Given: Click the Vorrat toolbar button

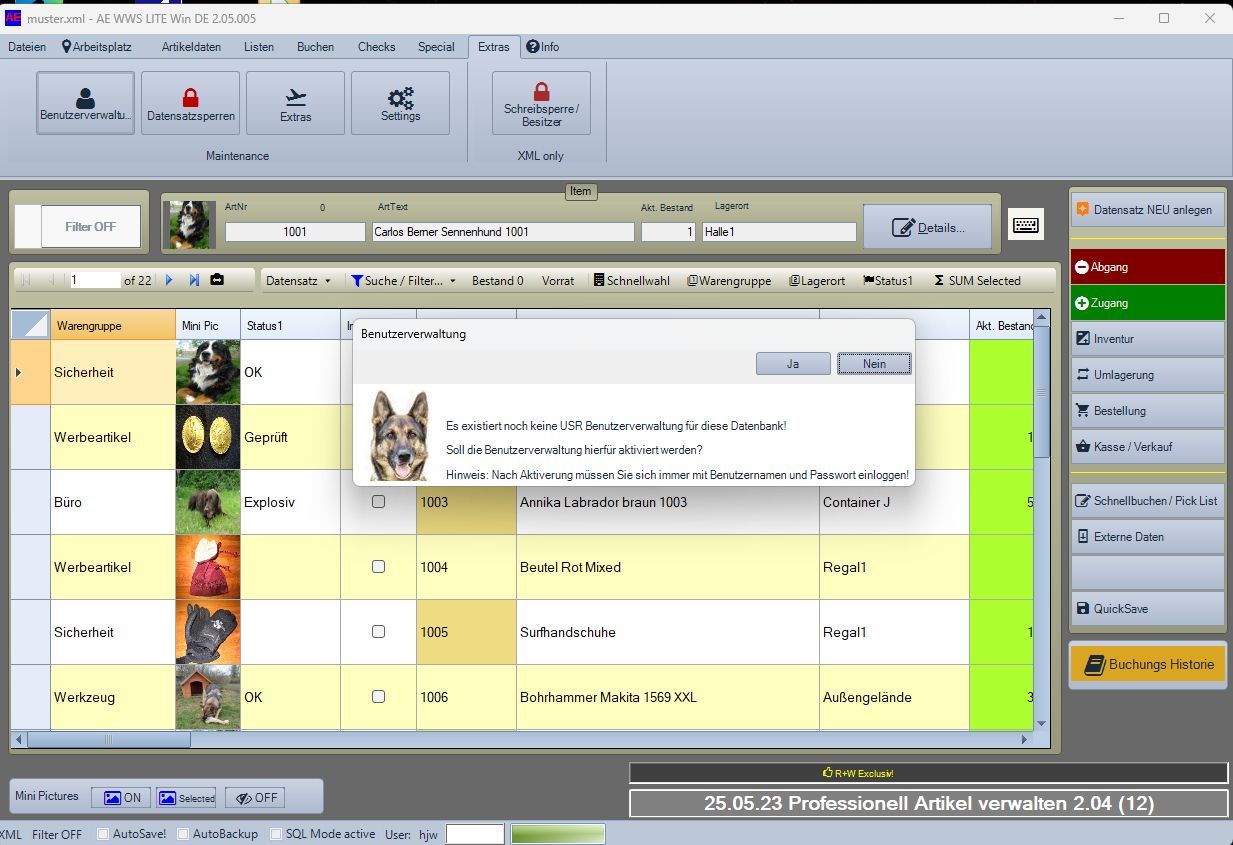Looking at the screenshot, I should pyautogui.click(x=558, y=281).
